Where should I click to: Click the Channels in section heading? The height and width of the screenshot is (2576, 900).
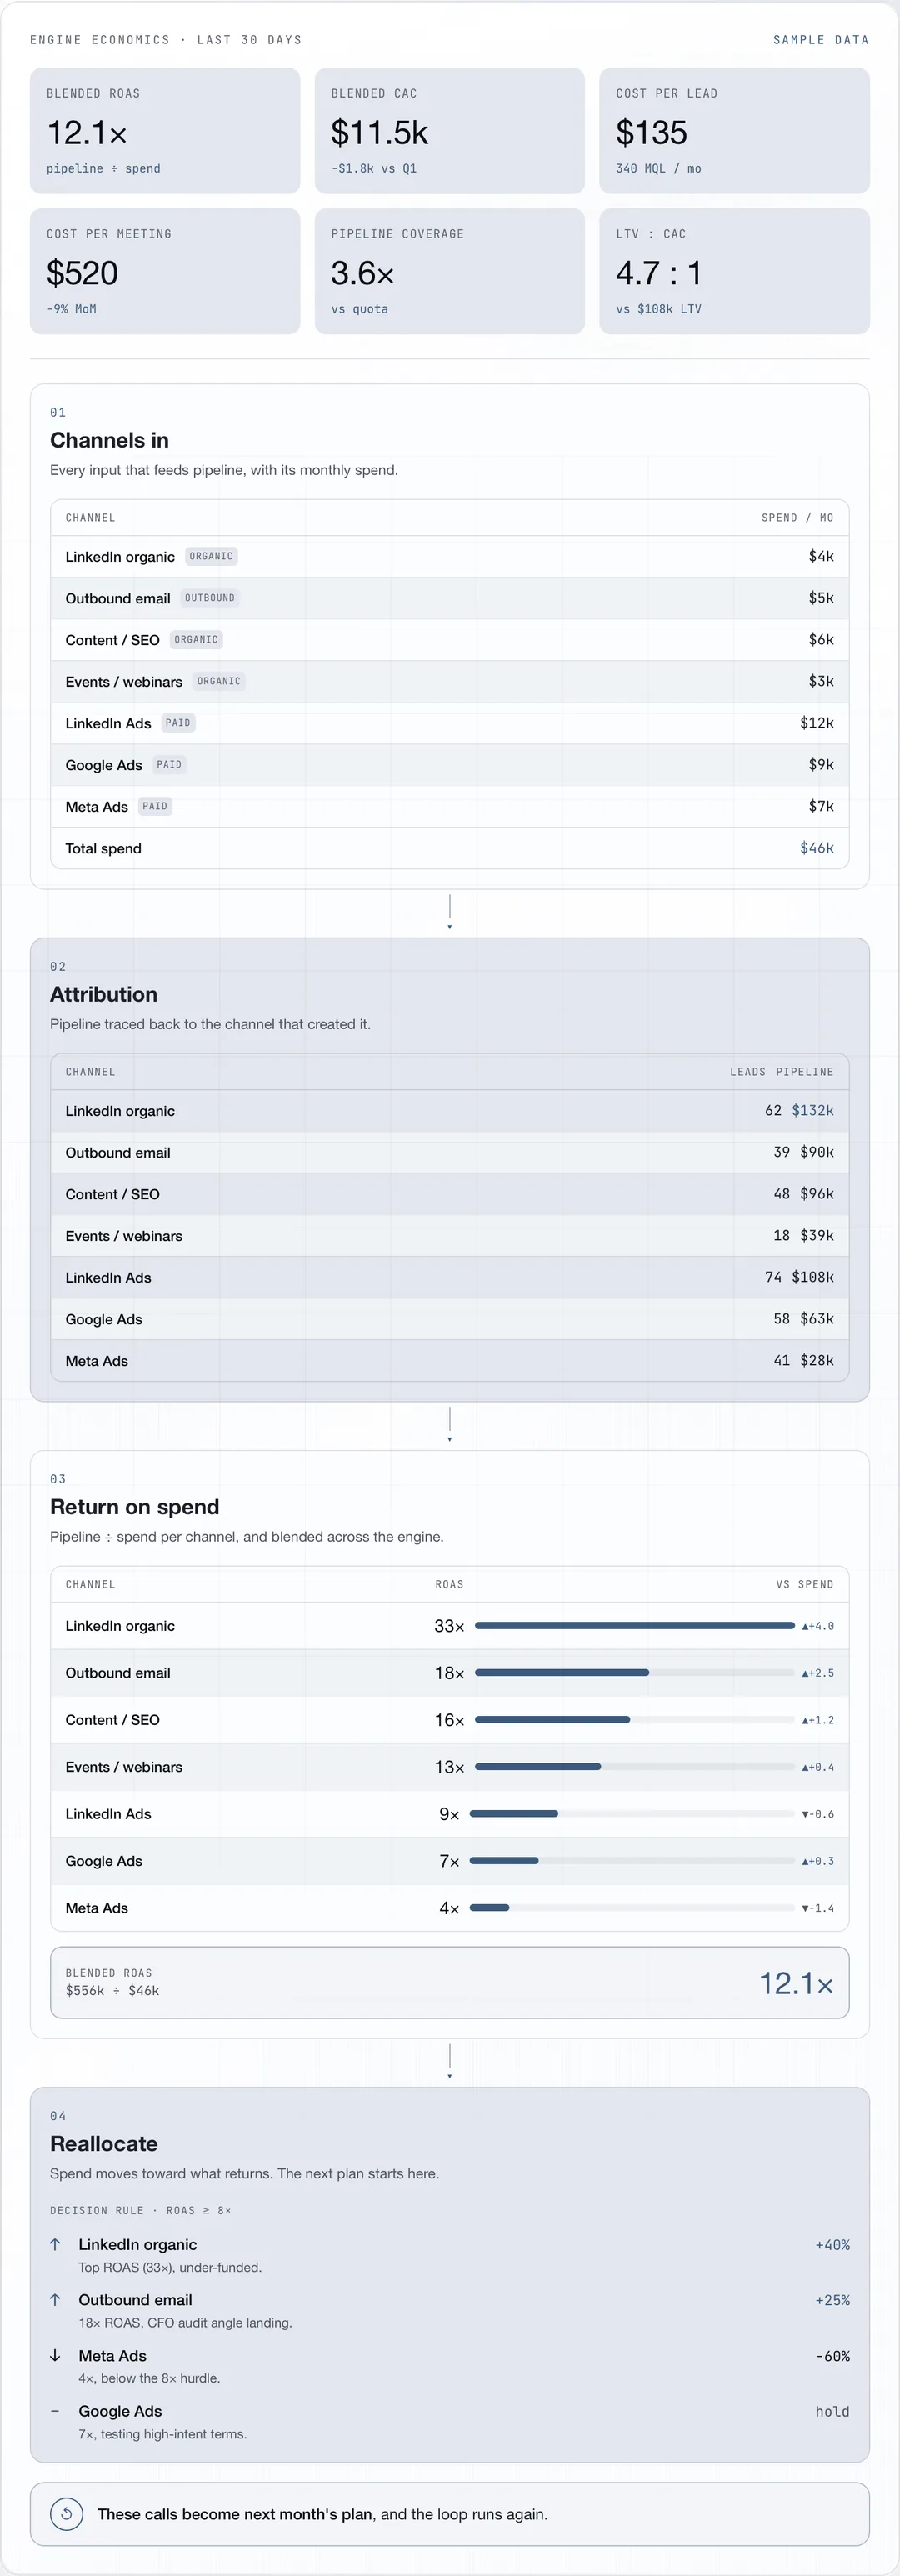click(x=109, y=440)
